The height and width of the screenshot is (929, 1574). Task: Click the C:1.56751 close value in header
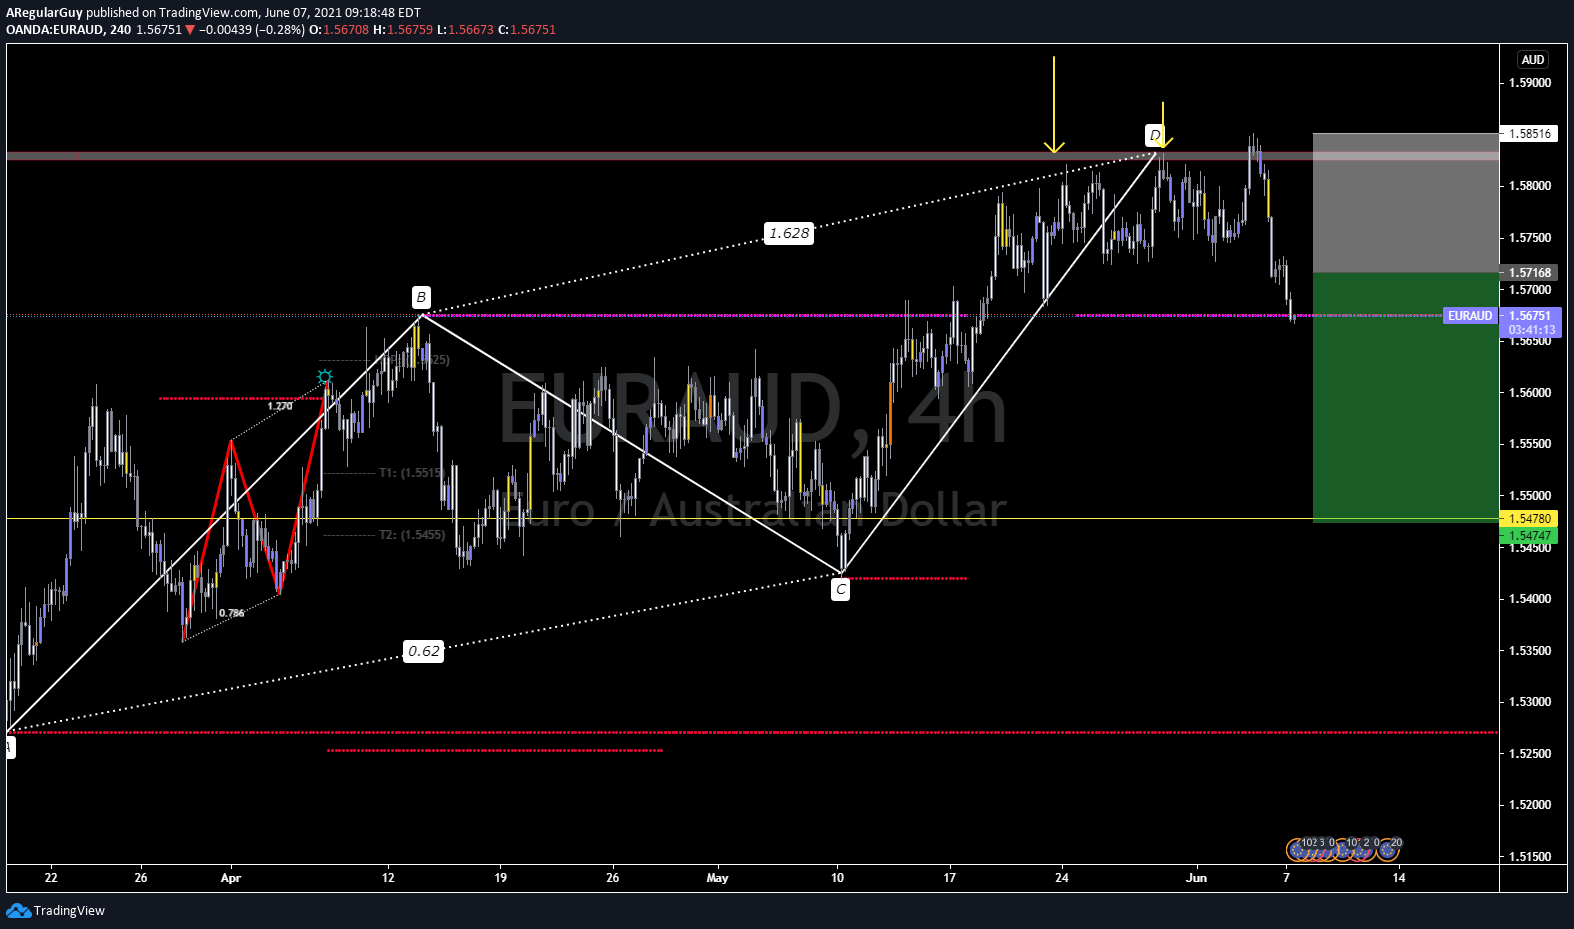pos(527,30)
